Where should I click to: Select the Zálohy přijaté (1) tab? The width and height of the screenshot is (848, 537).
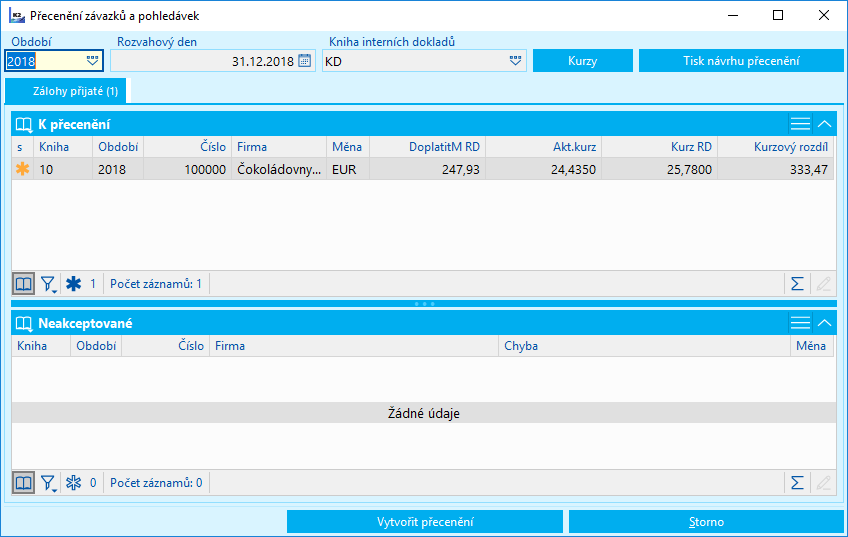pyautogui.click(x=66, y=91)
